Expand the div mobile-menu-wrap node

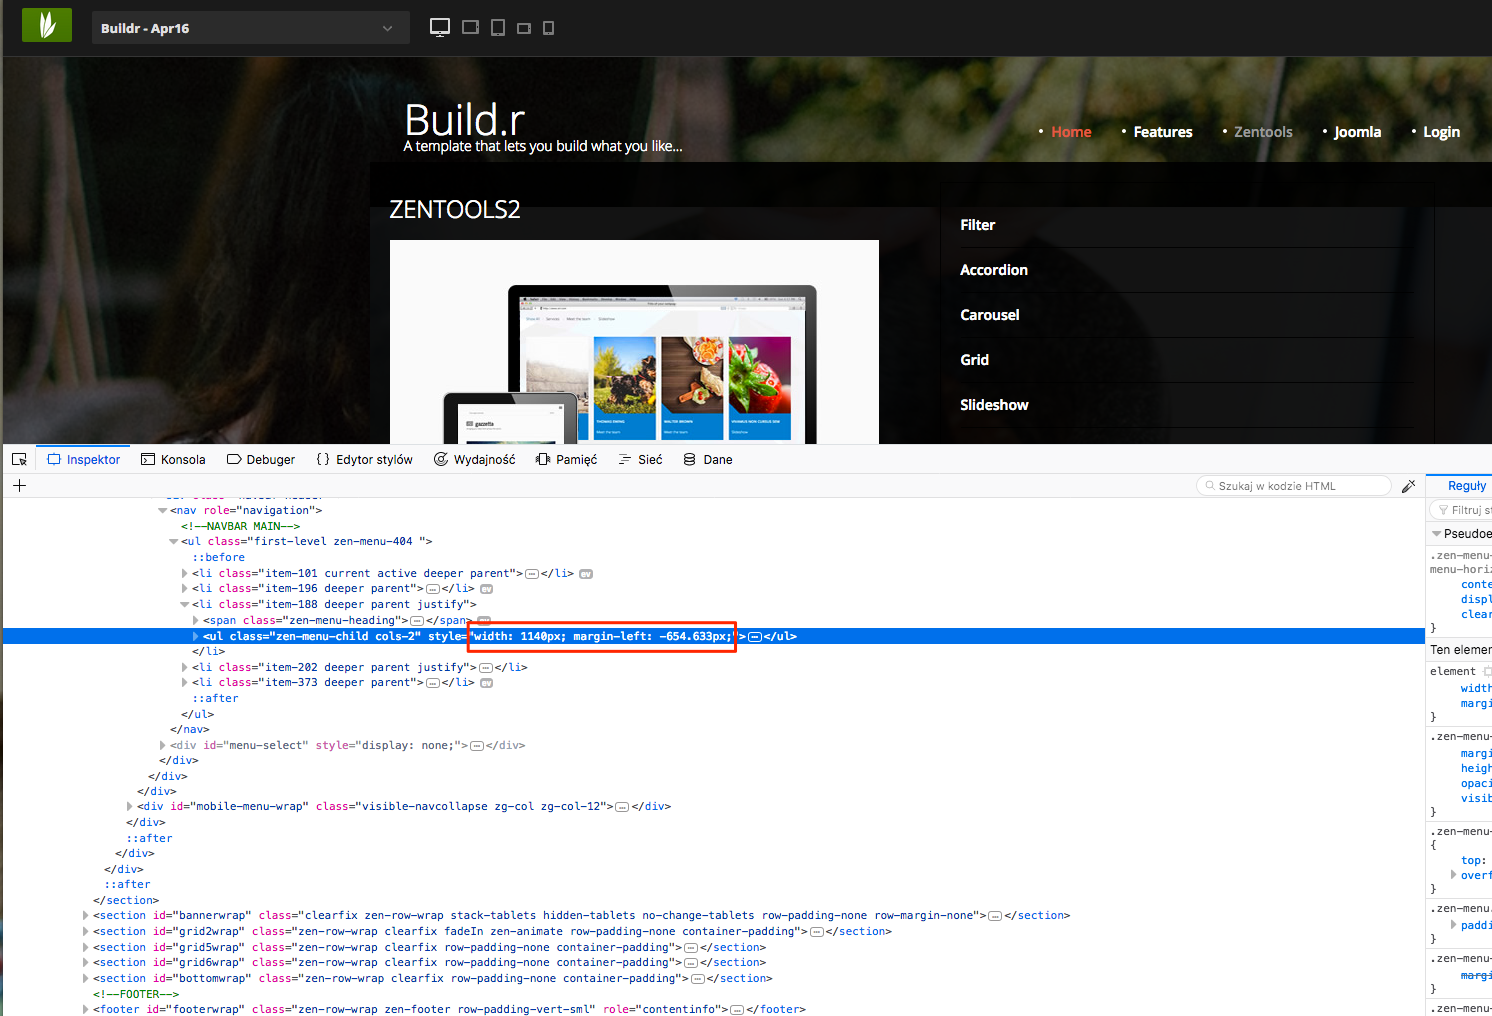pyautogui.click(x=129, y=807)
